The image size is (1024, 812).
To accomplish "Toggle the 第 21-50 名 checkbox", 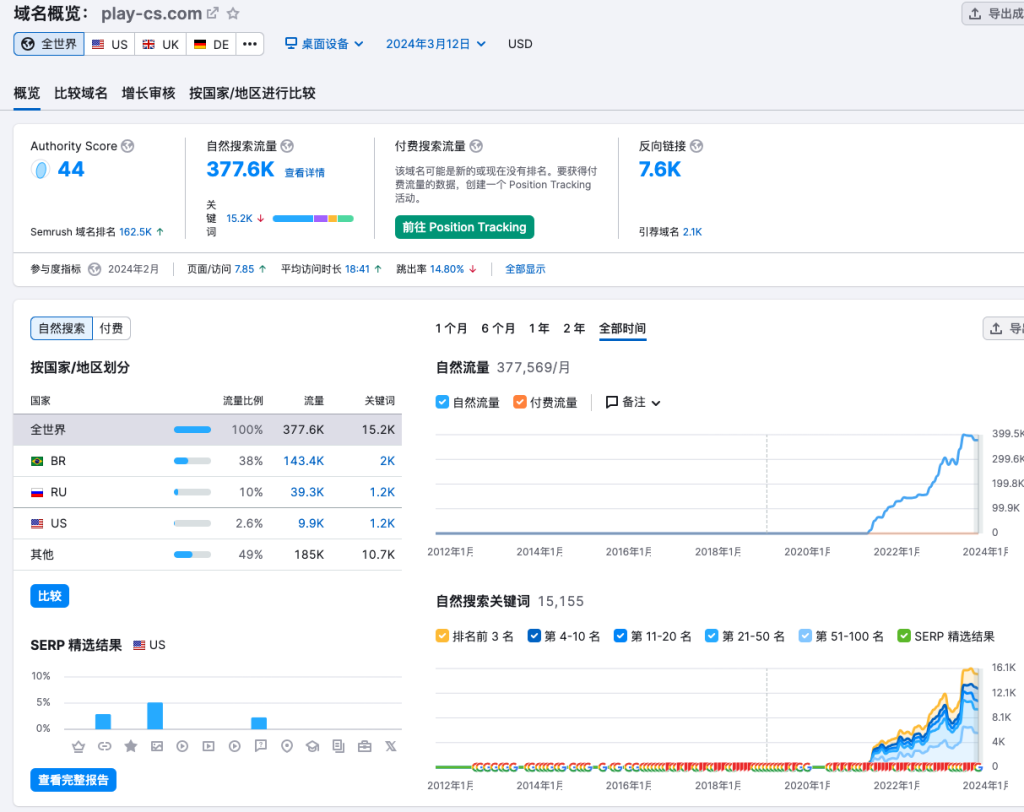I will click(x=712, y=636).
